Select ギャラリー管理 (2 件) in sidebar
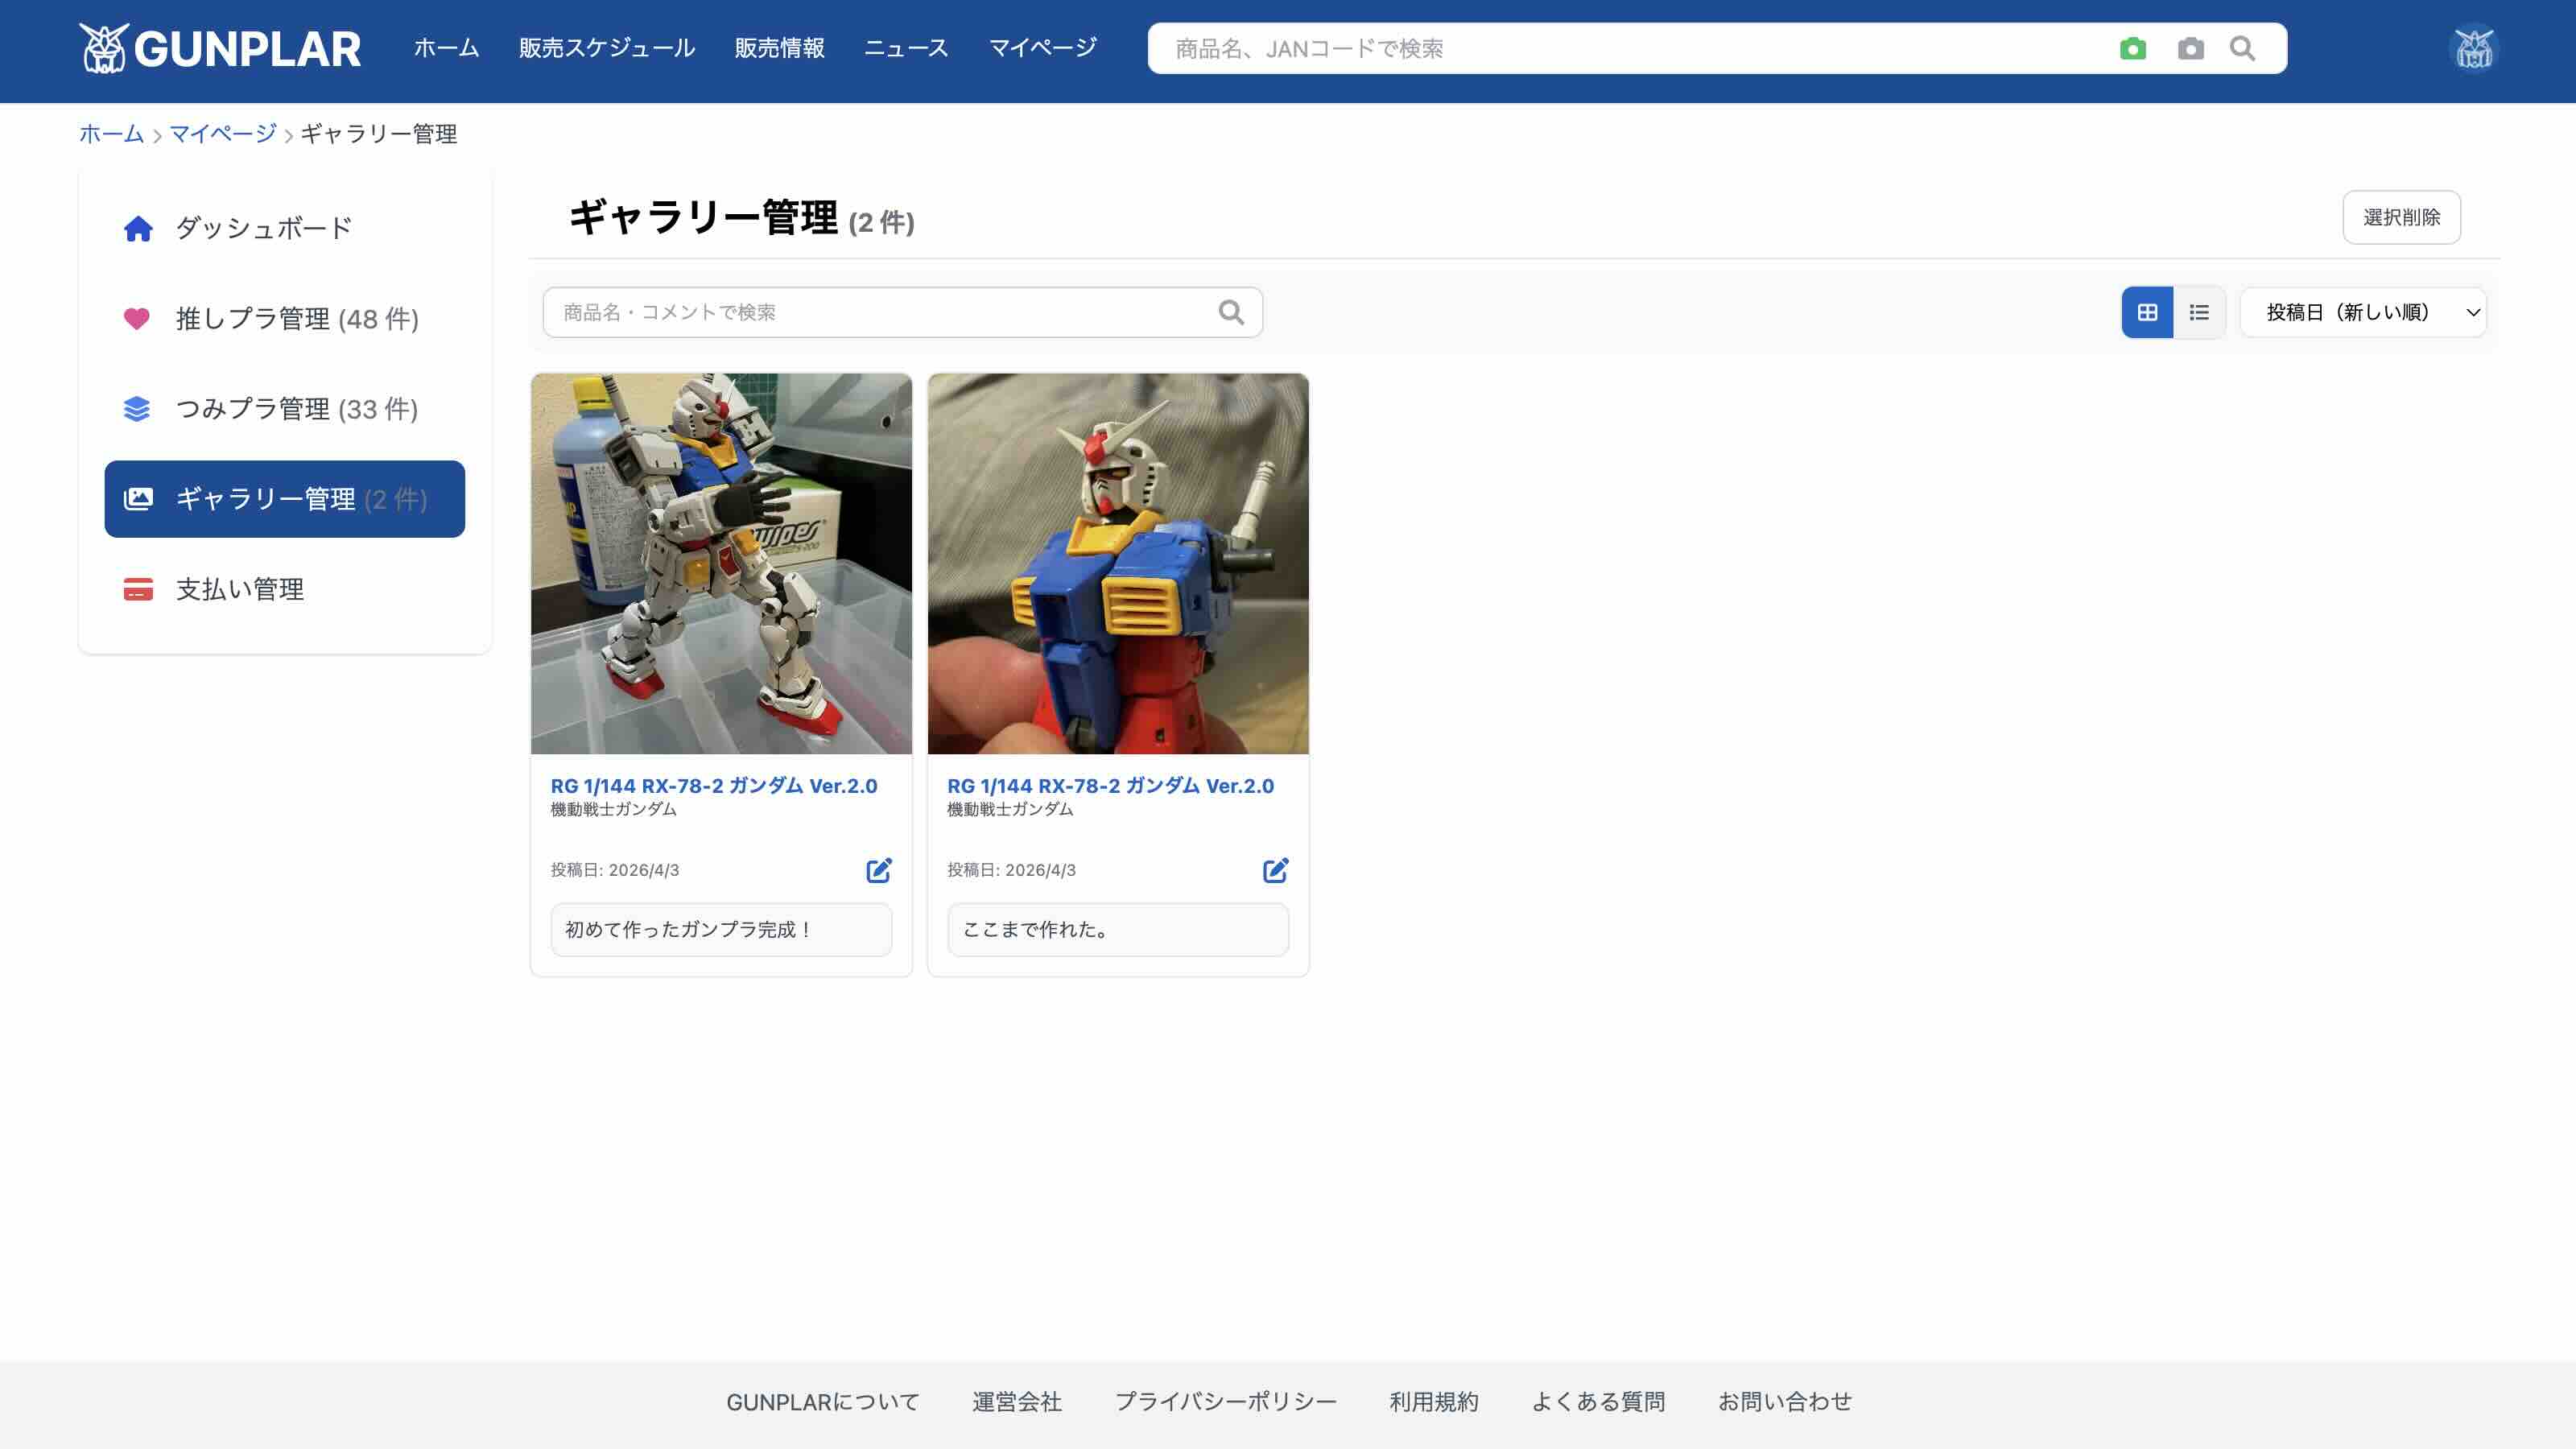This screenshot has width=2576, height=1449. pos(284,499)
